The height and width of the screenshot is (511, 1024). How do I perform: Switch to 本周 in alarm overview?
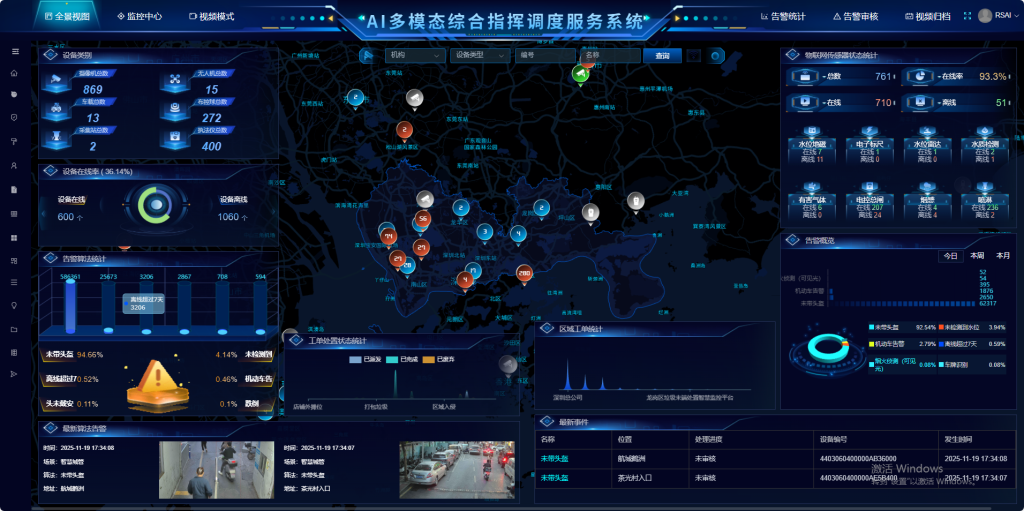(x=977, y=256)
